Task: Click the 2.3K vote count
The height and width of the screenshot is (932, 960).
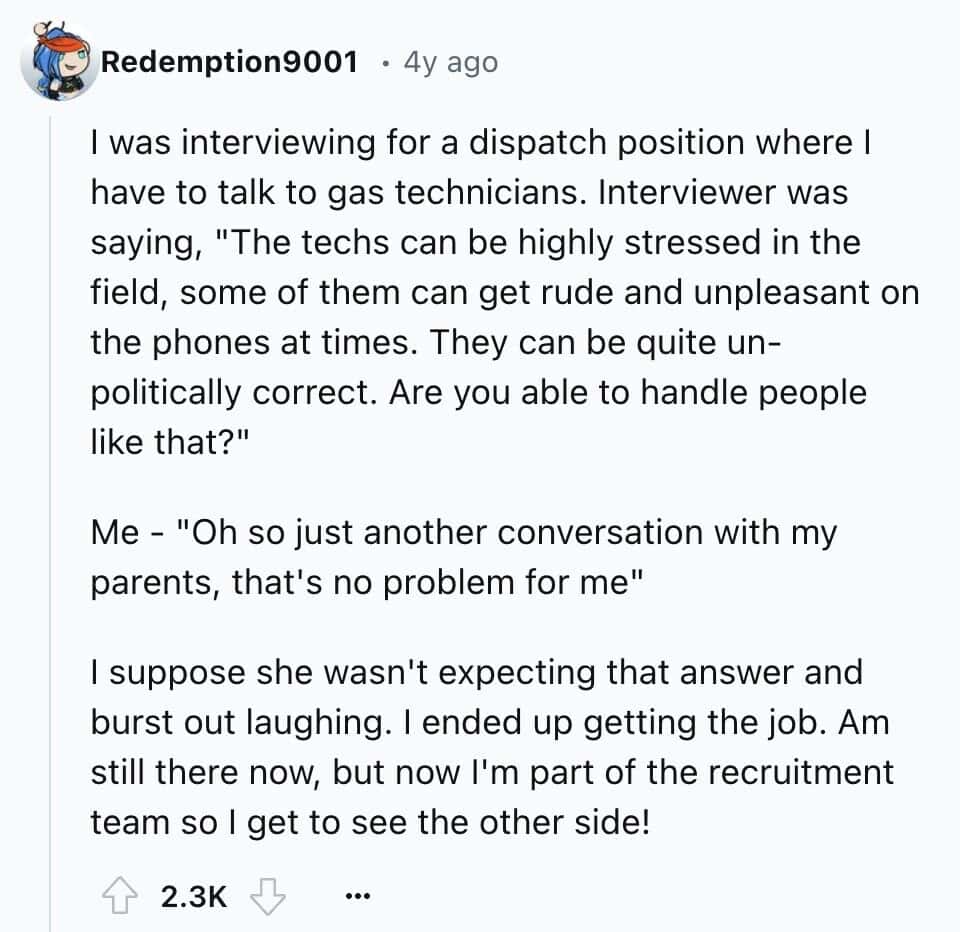Action: tap(193, 896)
